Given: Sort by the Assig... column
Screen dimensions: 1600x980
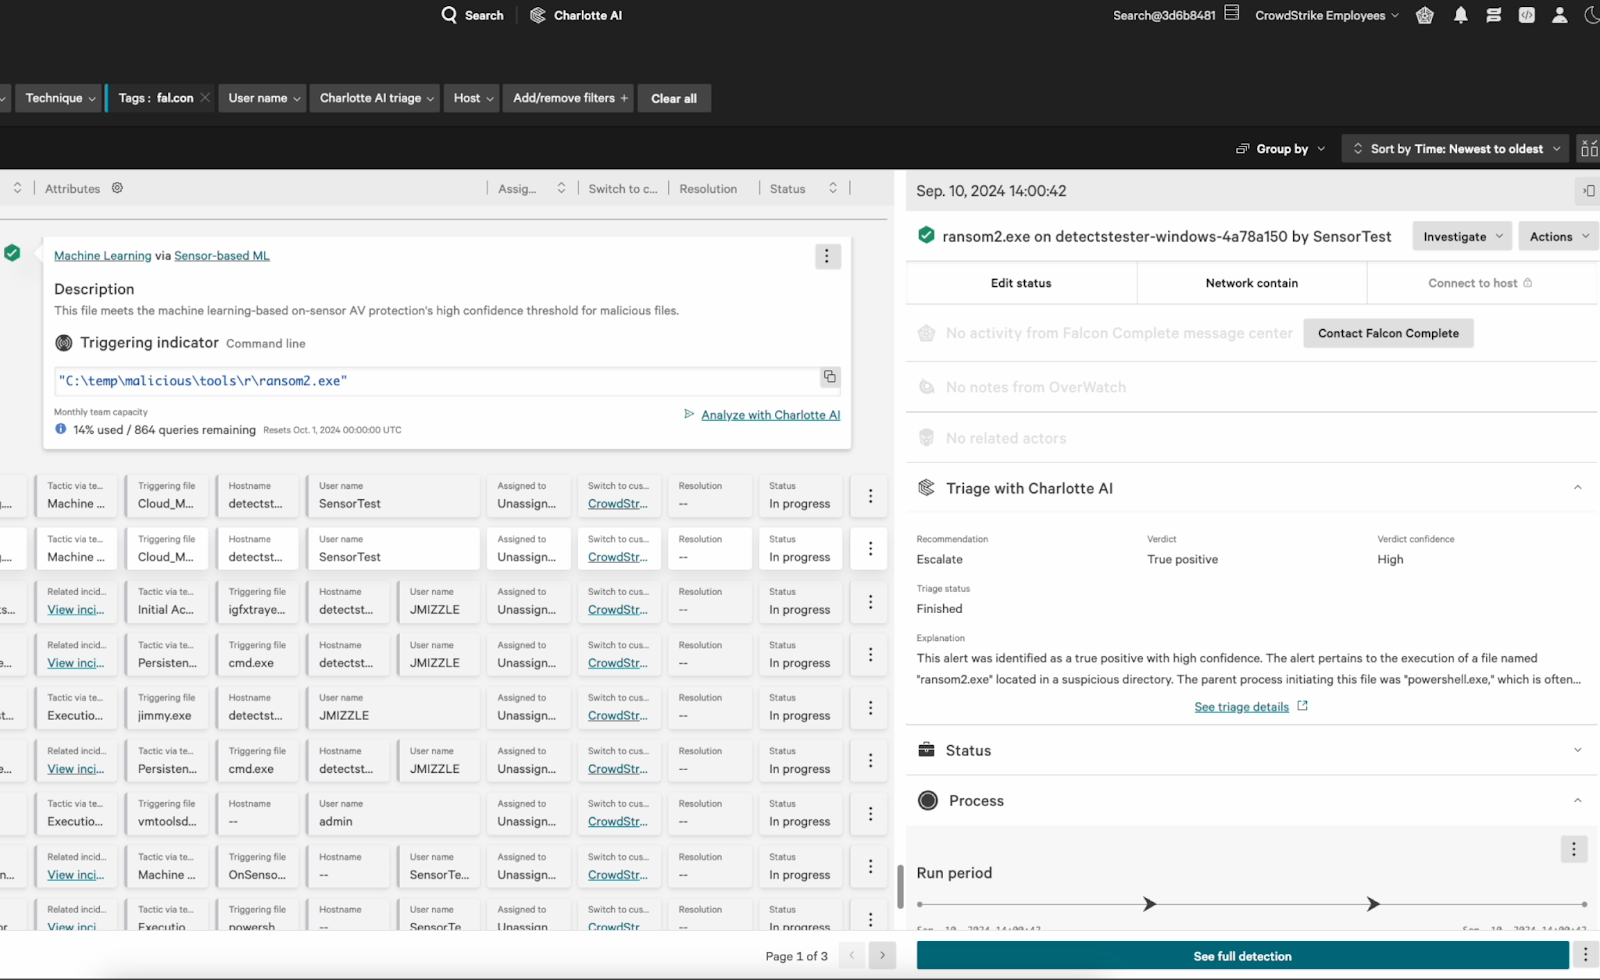Looking at the screenshot, I should click(561, 188).
